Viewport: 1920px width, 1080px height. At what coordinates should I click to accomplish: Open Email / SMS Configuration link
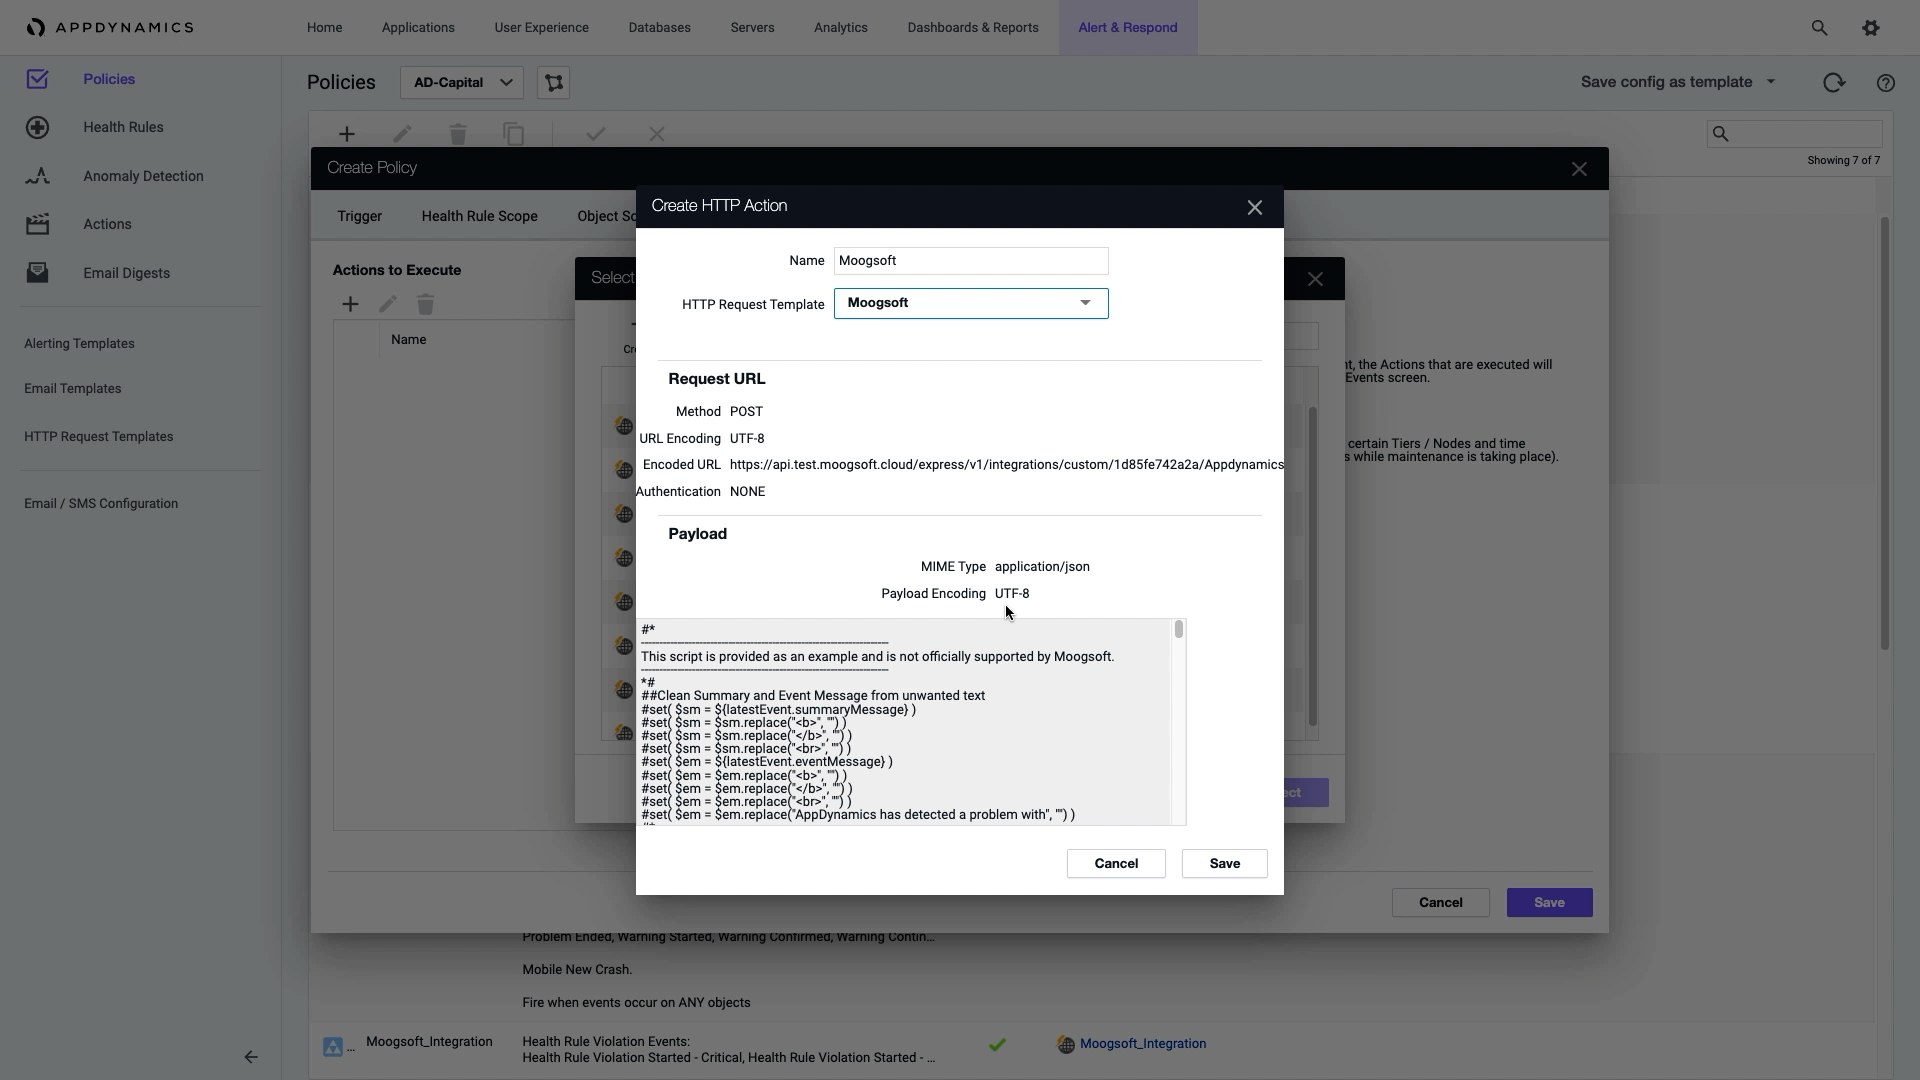click(x=101, y=504)
